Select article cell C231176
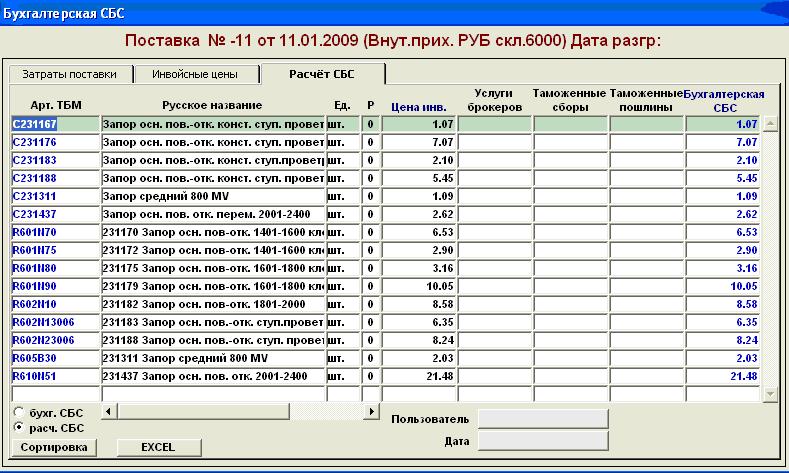 pyautogui.click(x=55, y=142)
